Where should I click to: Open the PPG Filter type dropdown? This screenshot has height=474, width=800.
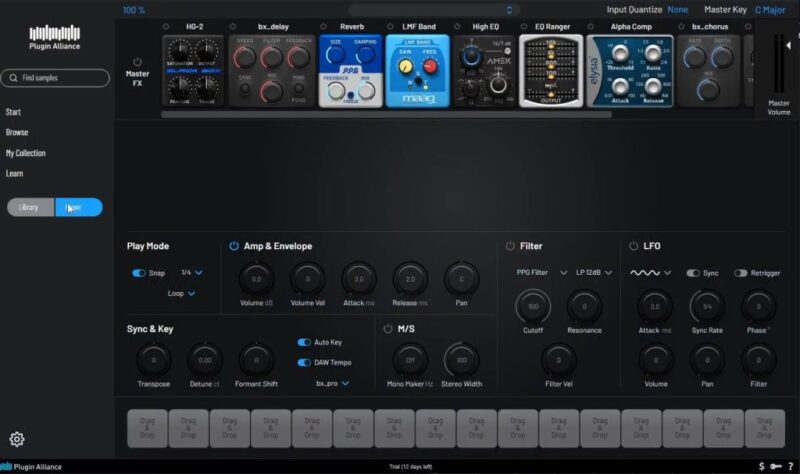pyautogui.click(x=539, y=272)
